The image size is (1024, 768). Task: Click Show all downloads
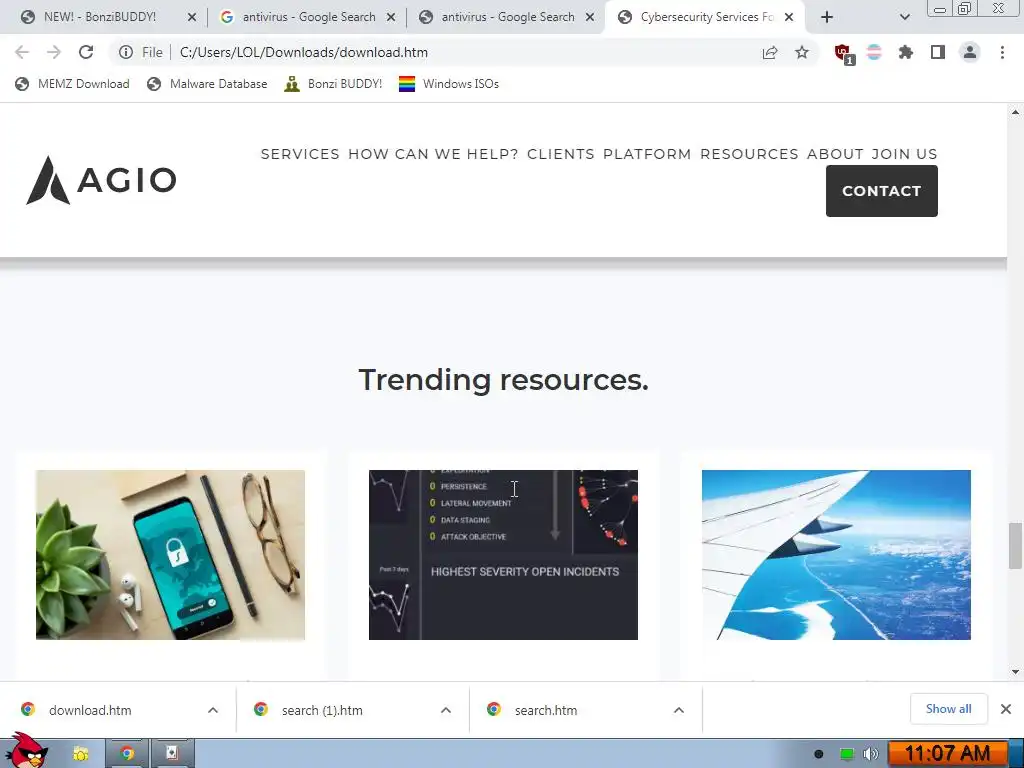(948, 709)
